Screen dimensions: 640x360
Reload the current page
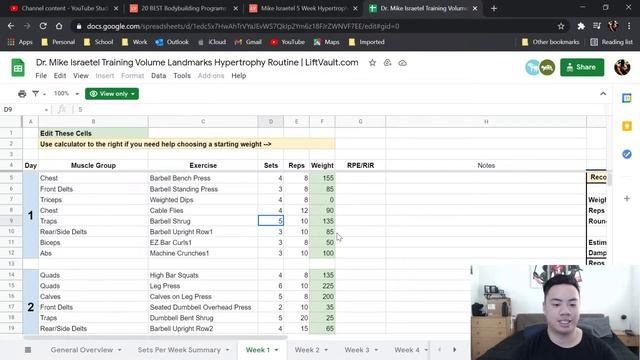tap(43, 26)
